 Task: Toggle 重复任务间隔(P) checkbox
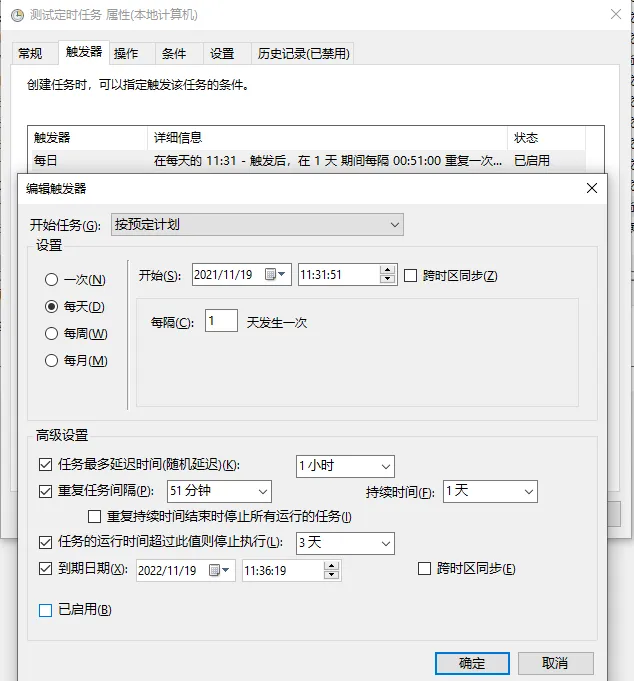click(x=46, y=491)
